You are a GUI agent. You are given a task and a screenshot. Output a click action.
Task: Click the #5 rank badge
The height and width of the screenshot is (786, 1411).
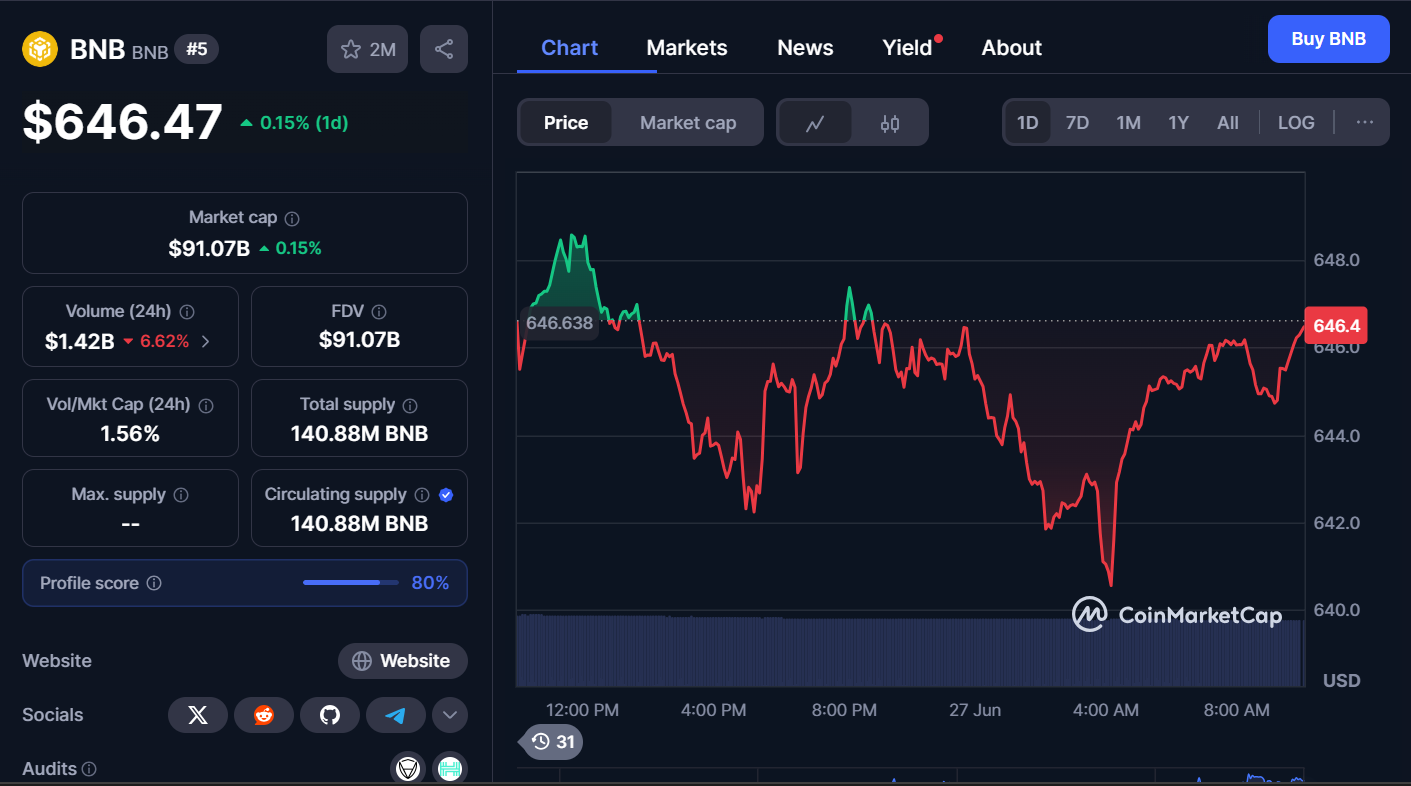pos(197,49)
